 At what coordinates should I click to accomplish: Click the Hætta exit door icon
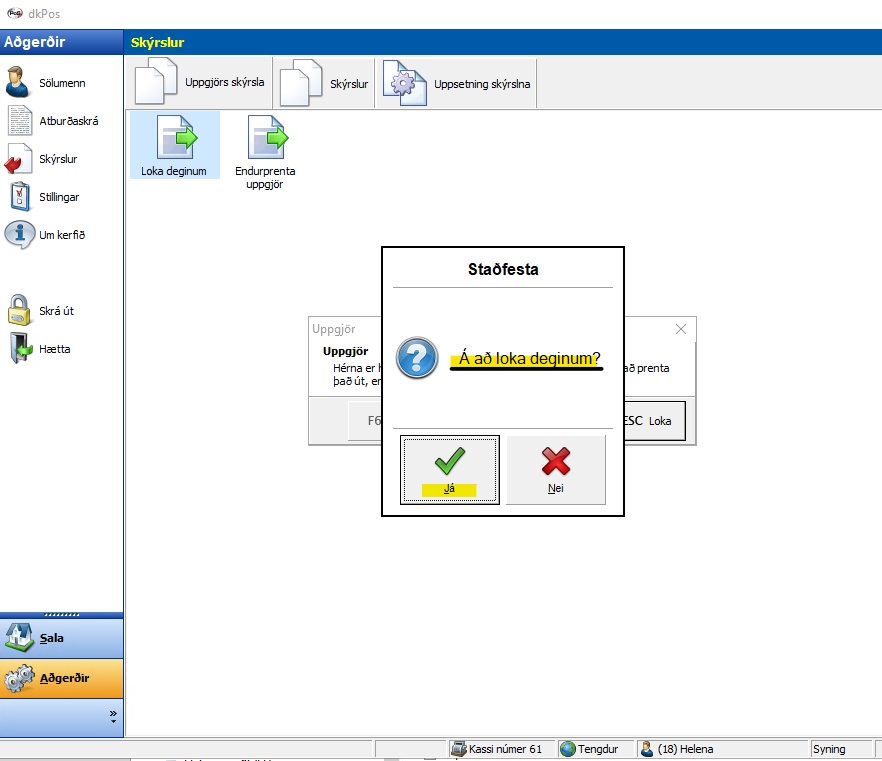pyautogui.click(x=20, y=349)
